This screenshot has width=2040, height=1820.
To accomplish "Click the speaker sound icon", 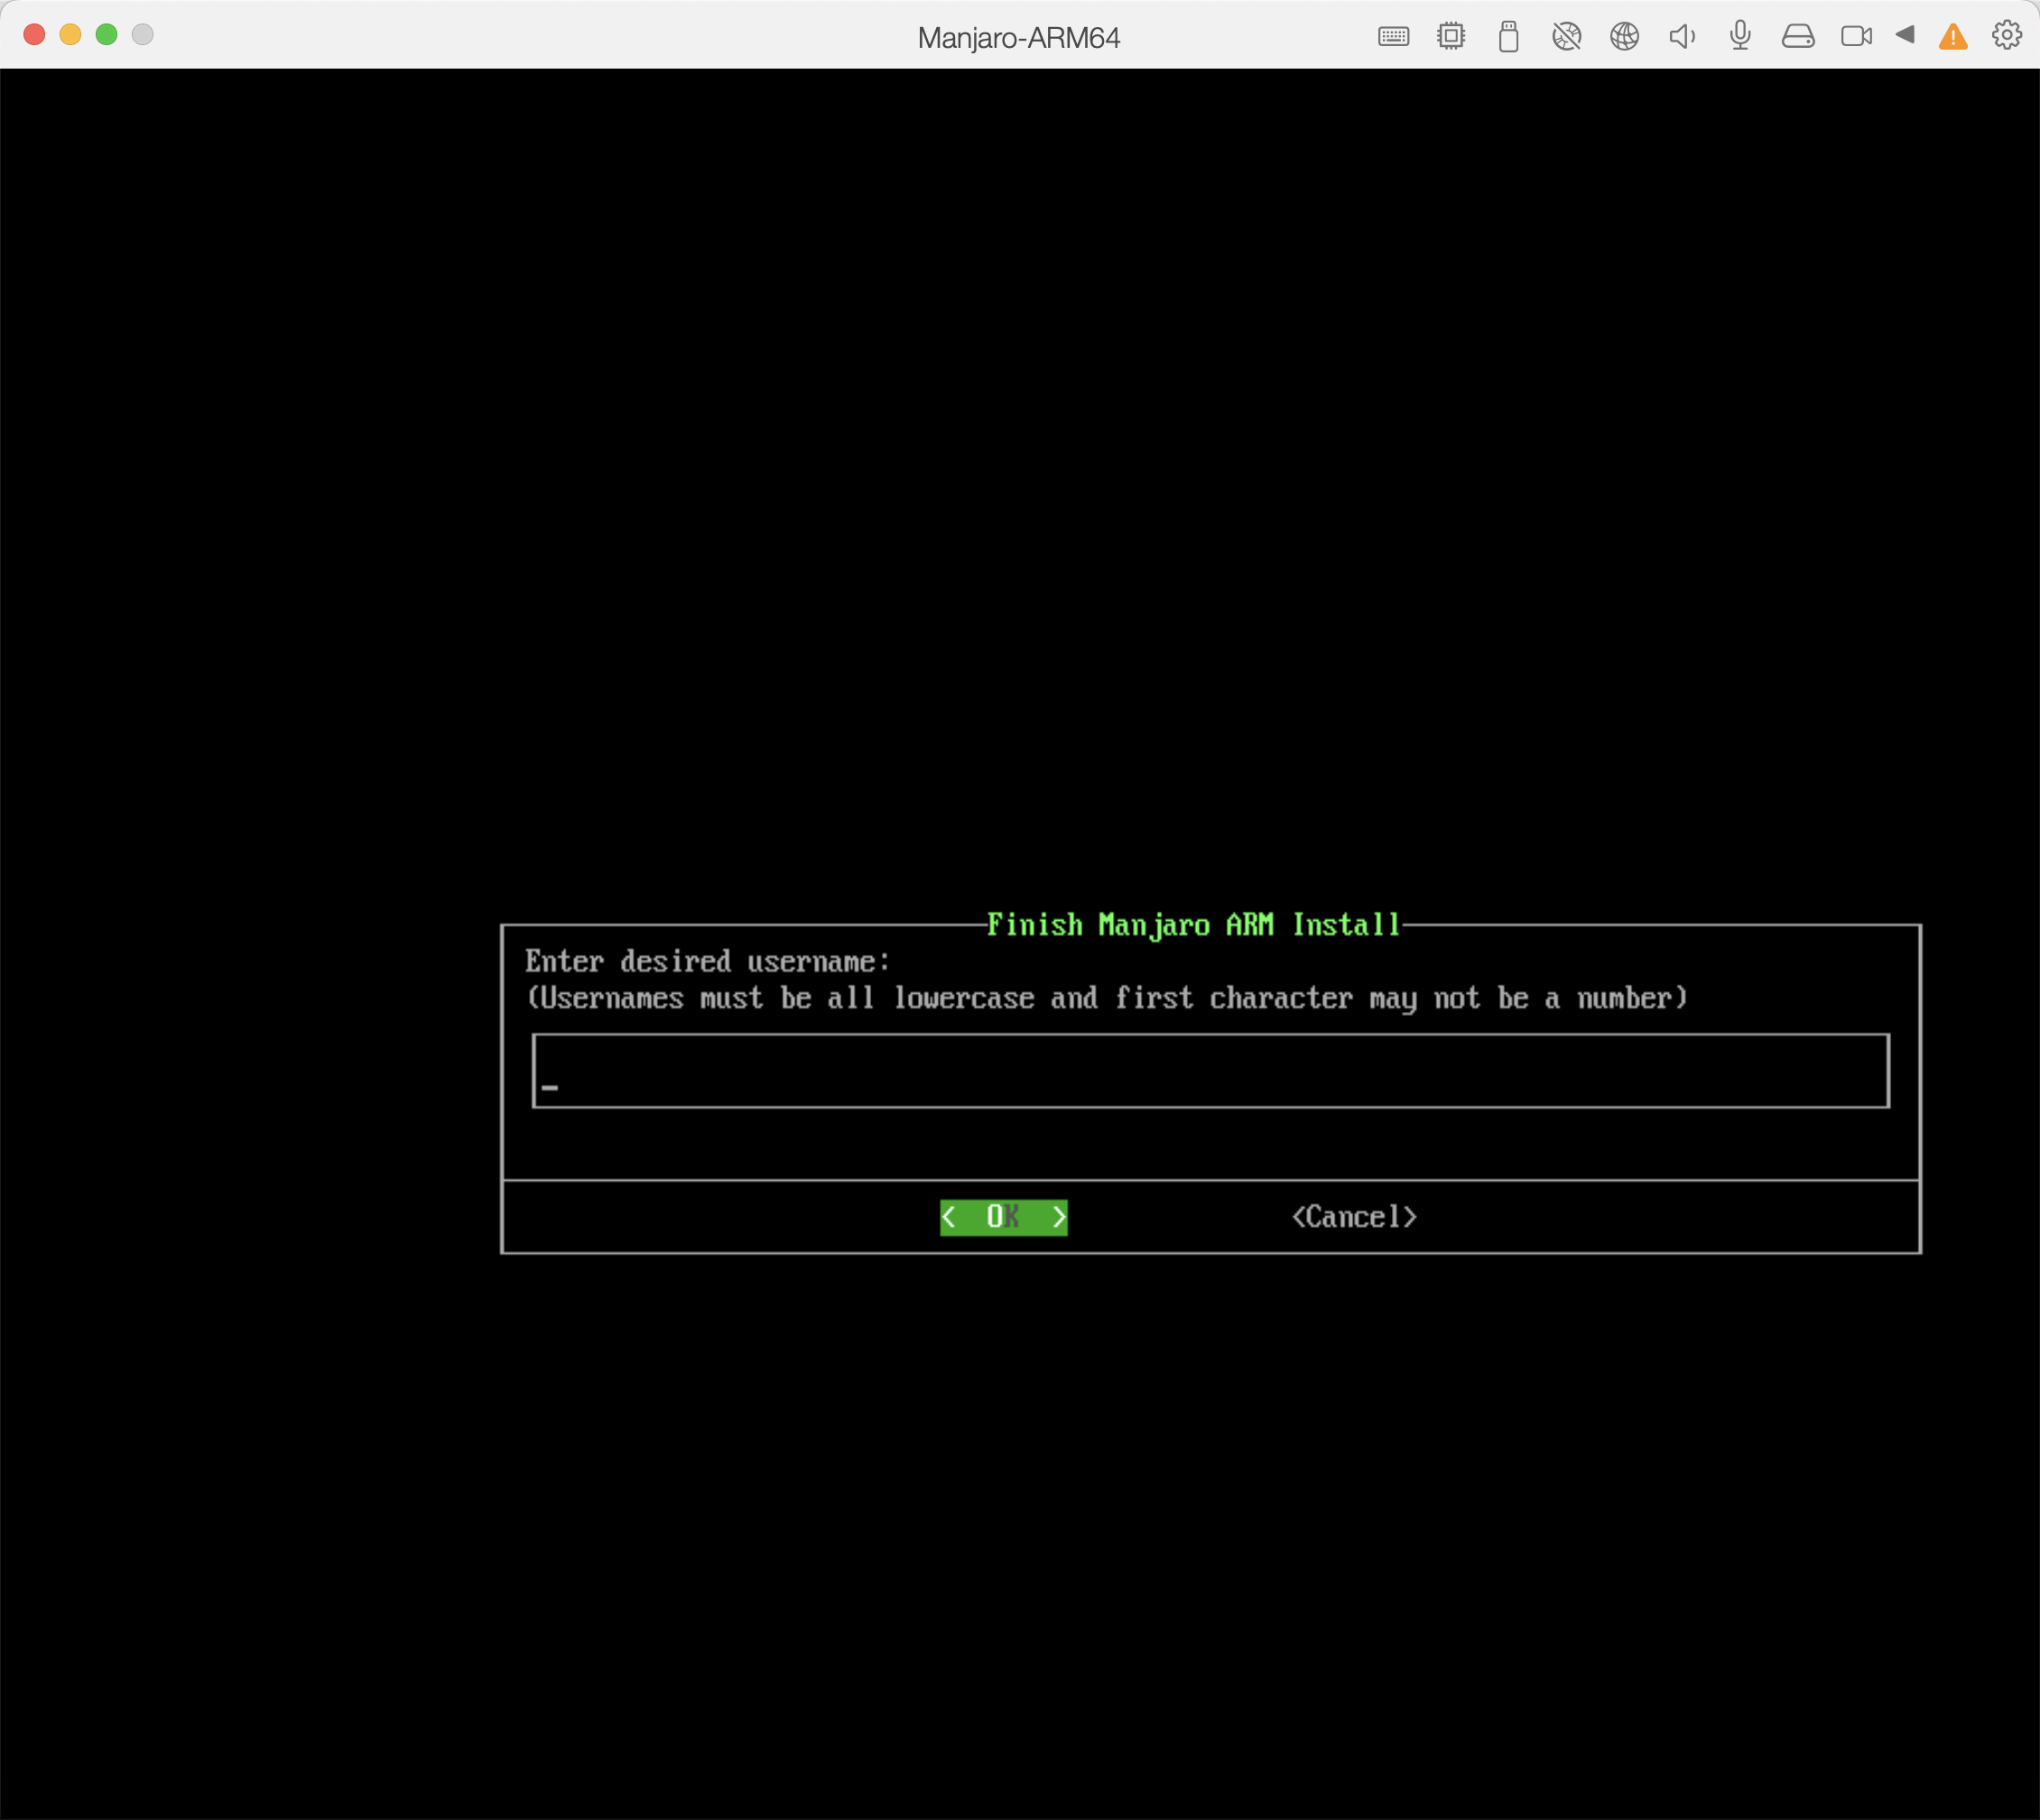I will [1682, 37].
